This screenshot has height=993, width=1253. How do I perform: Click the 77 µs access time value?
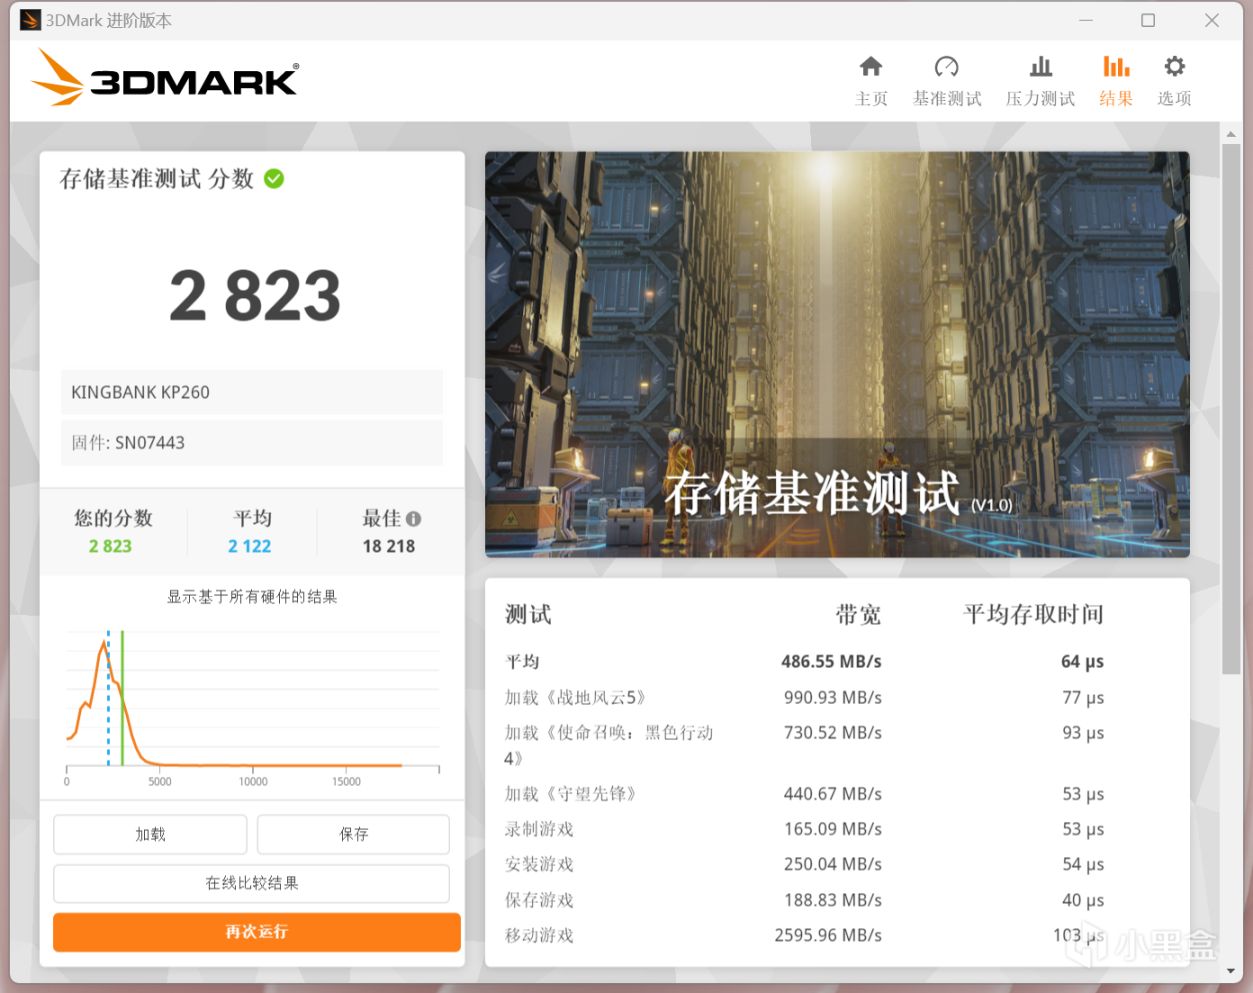pos(1083,698)
